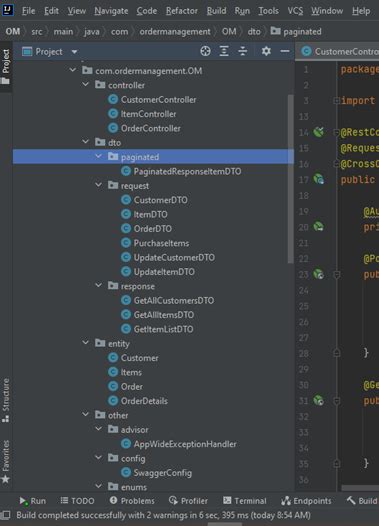This screenshot has width=379, height=526.
Task: Click the IntelliJ IDEA logo icon
Action: (8, 10)
